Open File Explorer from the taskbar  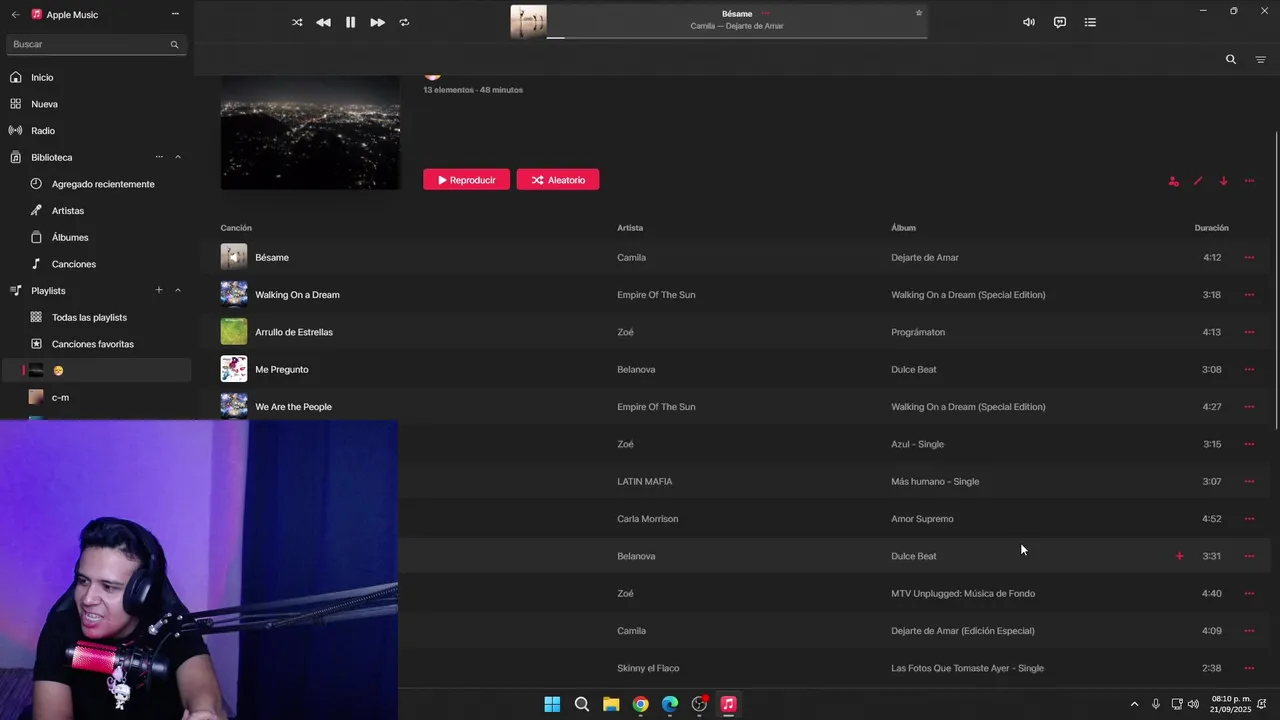pyautogui.click(x=611, y=704)
